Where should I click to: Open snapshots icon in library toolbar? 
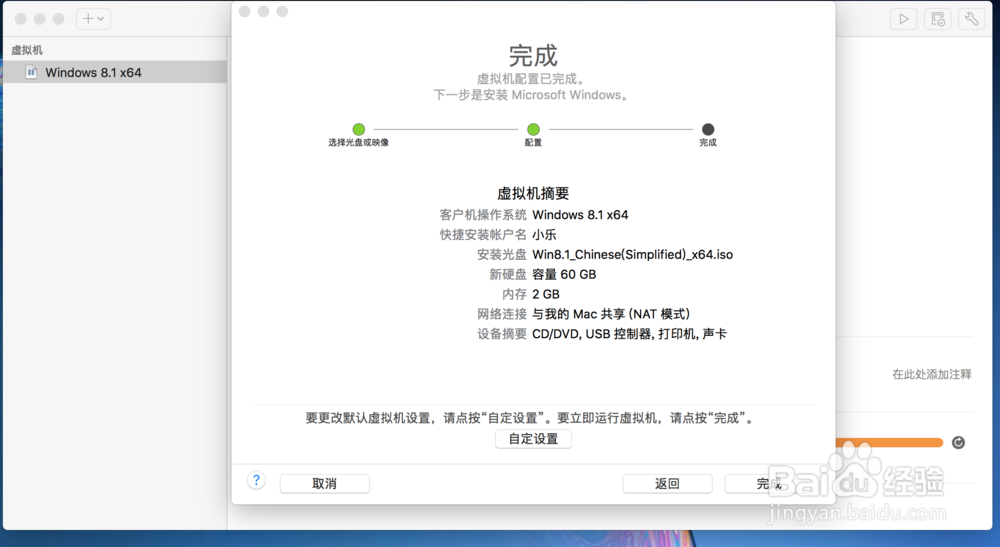938,19
